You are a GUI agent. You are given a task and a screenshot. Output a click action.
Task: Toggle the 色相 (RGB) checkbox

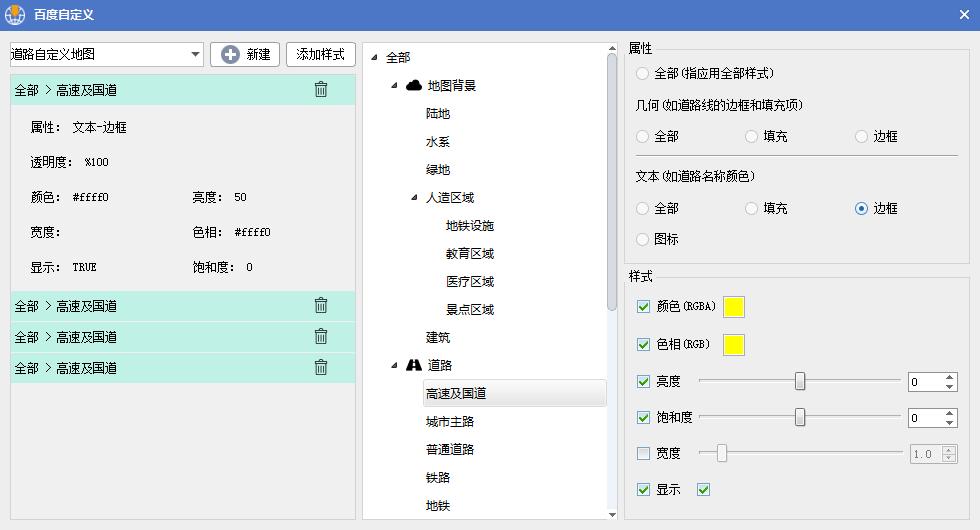tap(643, 344)
